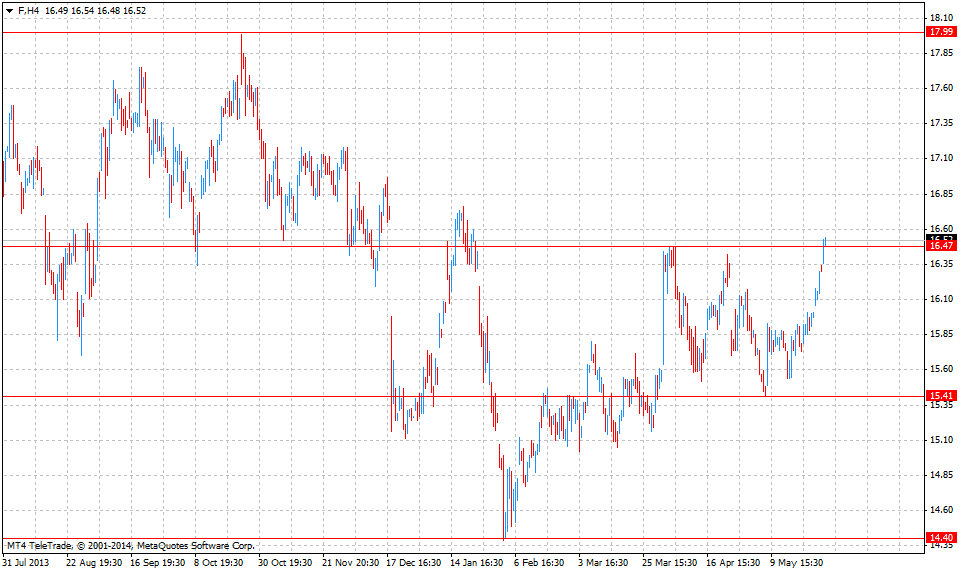The width and height of the screenshot is (964, 571).
Task: Click the 17.60 price axis label
Action: point(942,88)
